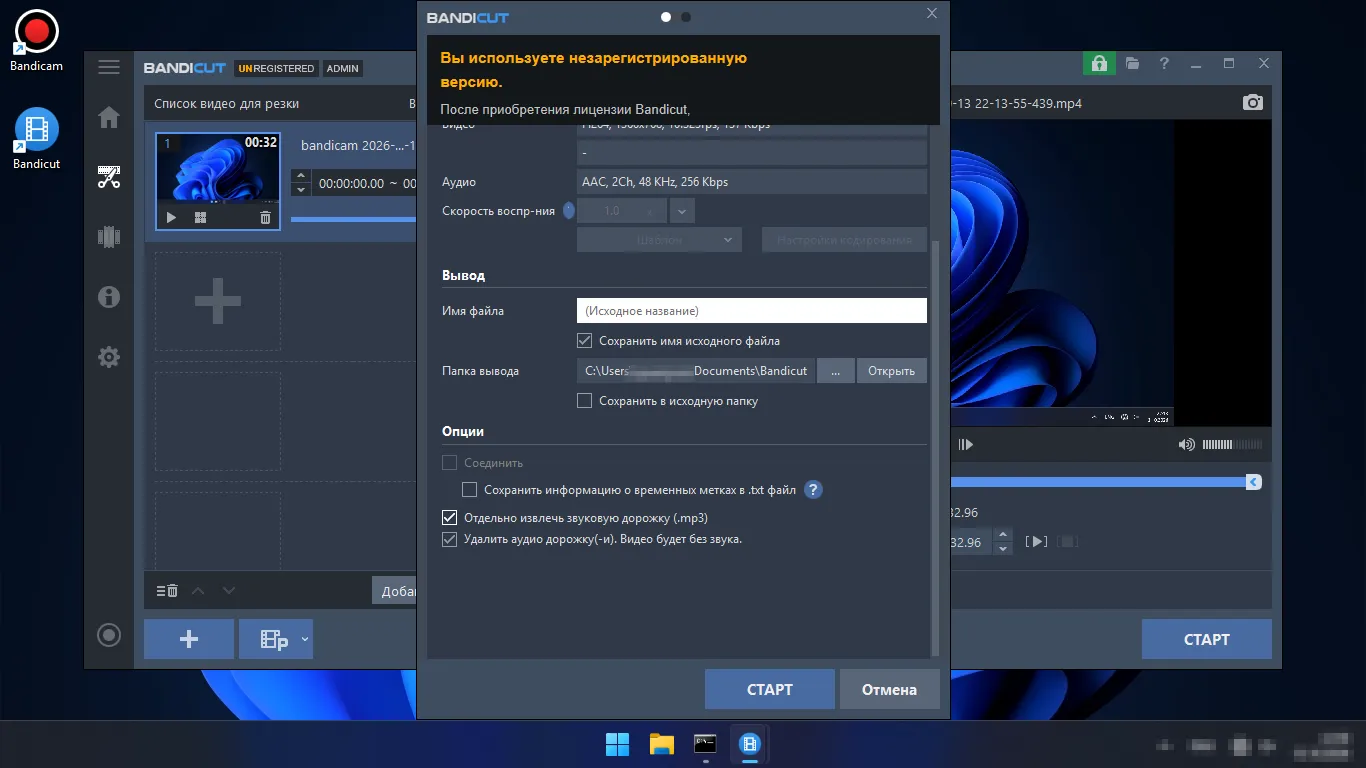
Task: Open the 'Шаблон' template dropdown
Action: pyautogui.click(x=659, y=240)
